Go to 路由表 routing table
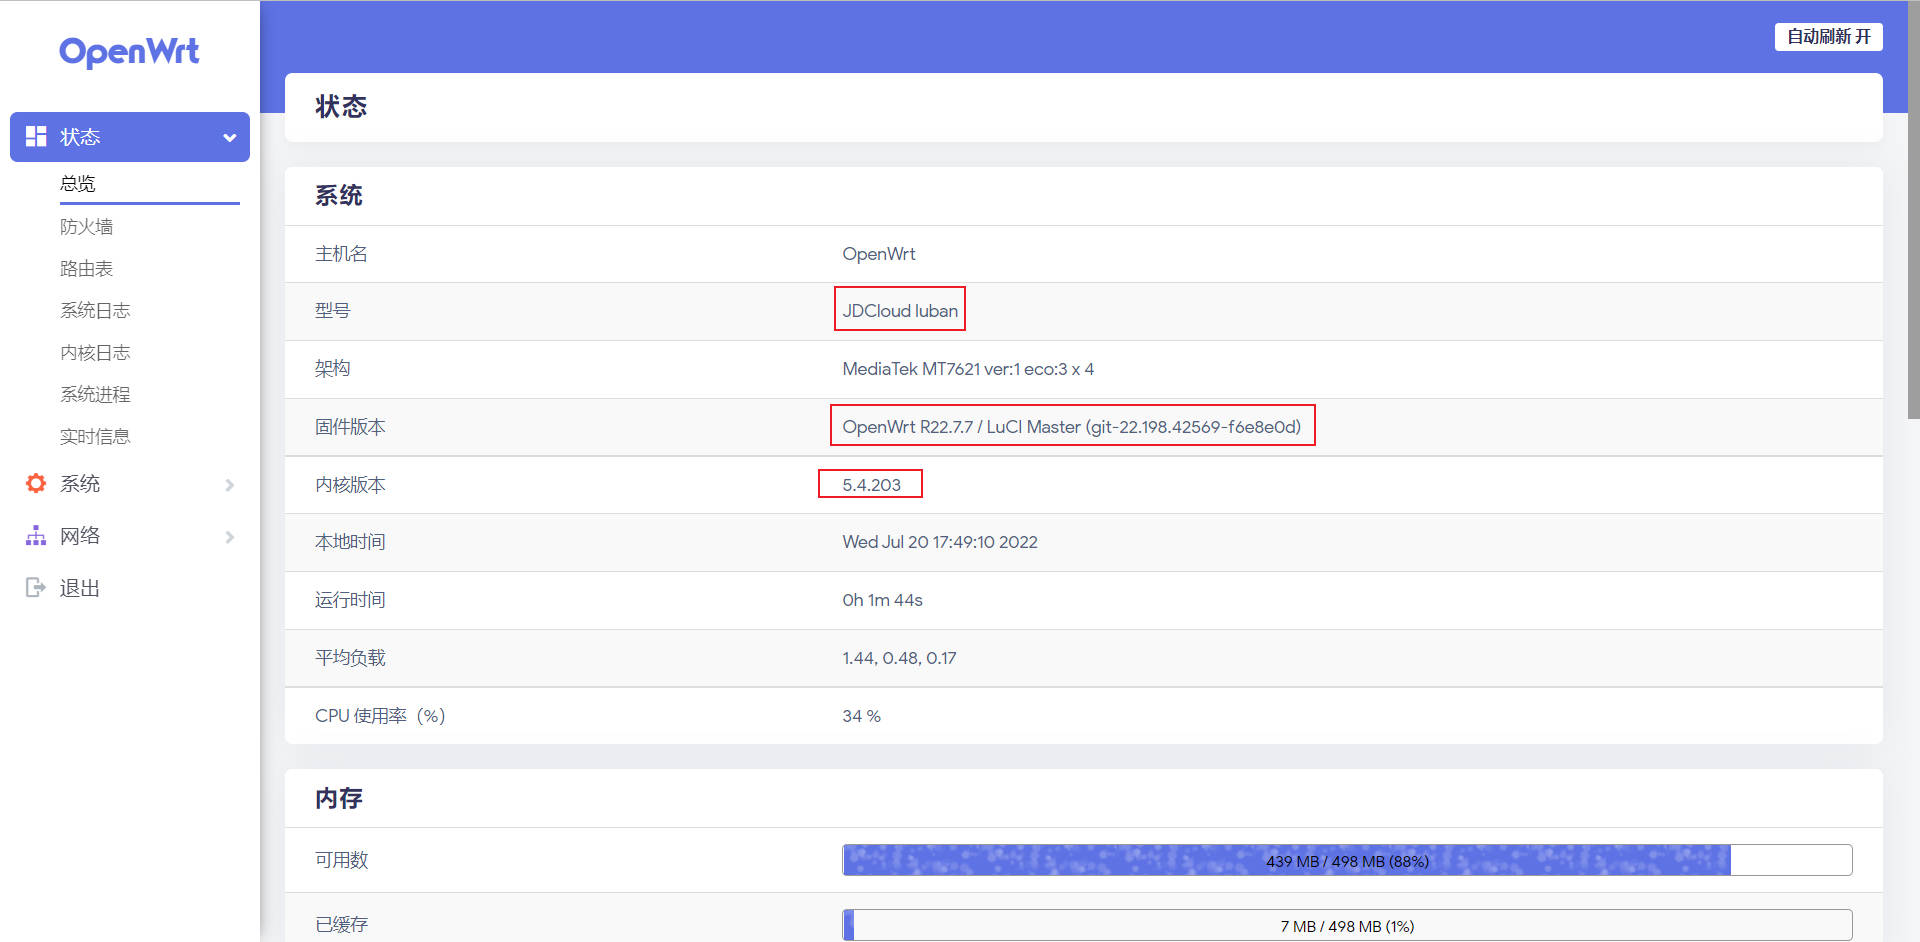The width and height of the screenshot is (1920, 942). click(x=87, y=269)
